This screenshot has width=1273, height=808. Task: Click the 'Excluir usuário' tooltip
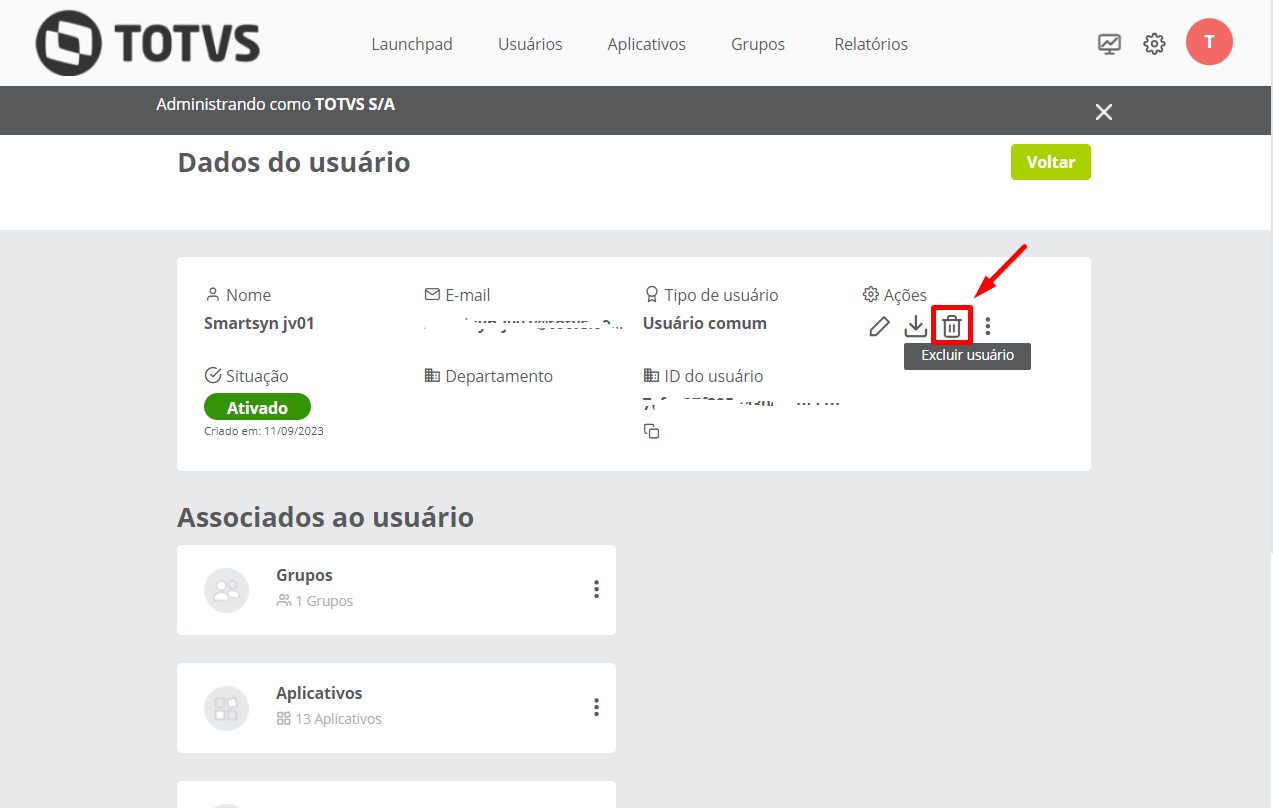pos(967,355)
